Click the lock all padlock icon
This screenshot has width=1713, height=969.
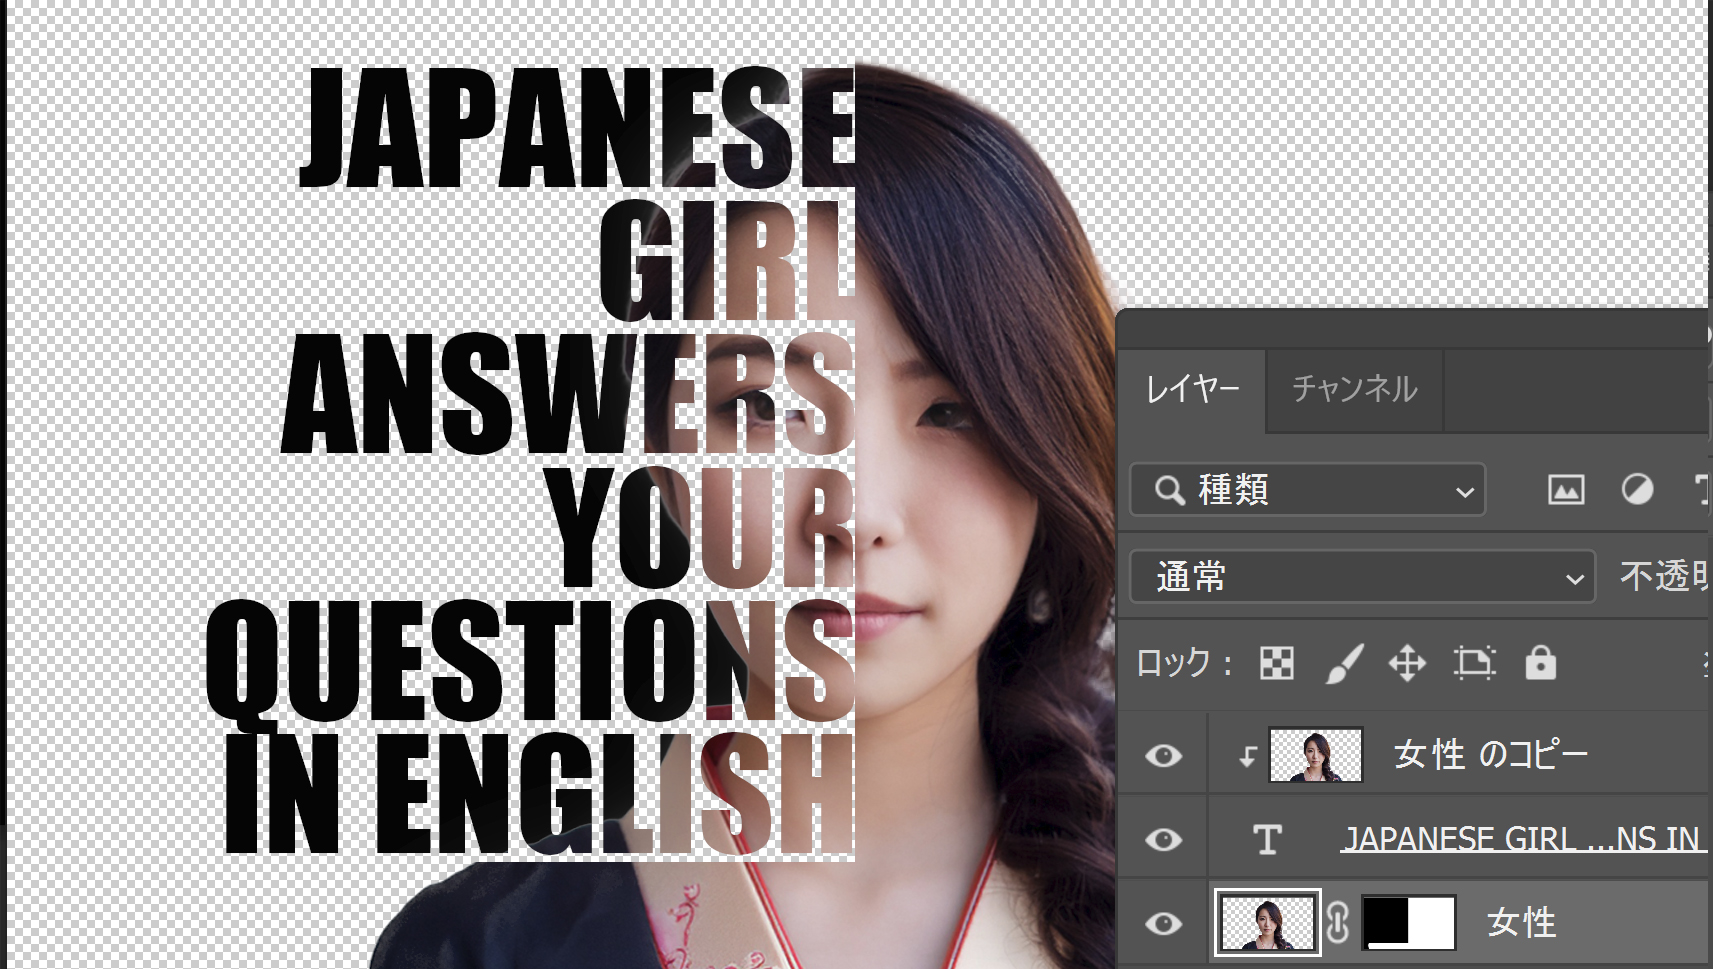(1540, 663)
